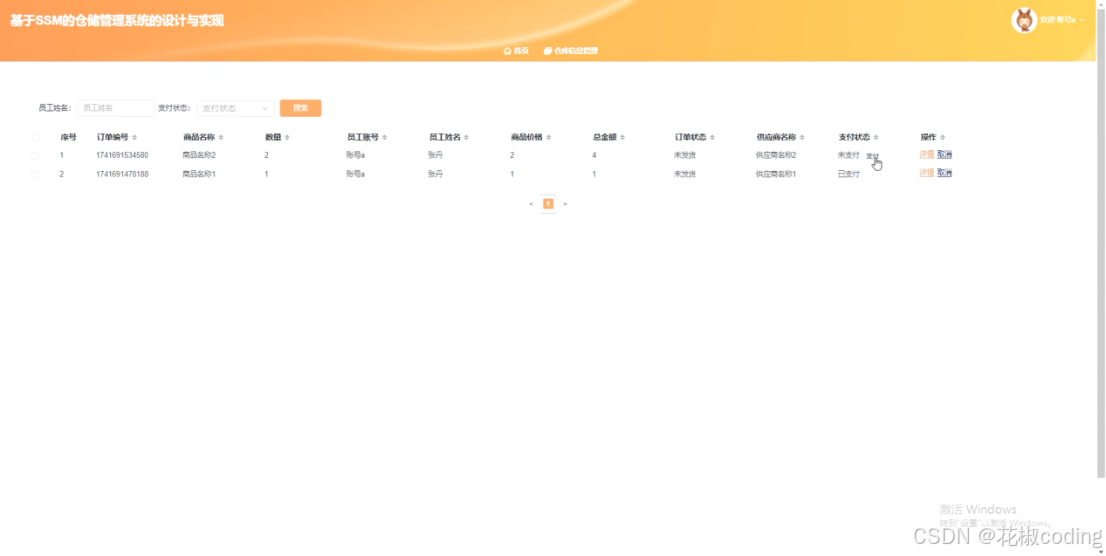This screenshot has width=1106, height=556.
Task: Sort by the 订单编号 column sort icon
Action: [135, 138]
